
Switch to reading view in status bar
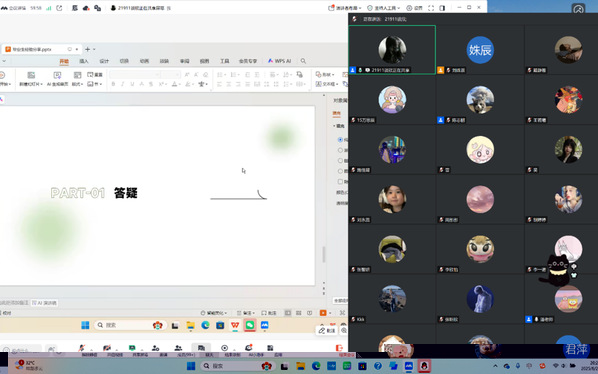[309, 313]
